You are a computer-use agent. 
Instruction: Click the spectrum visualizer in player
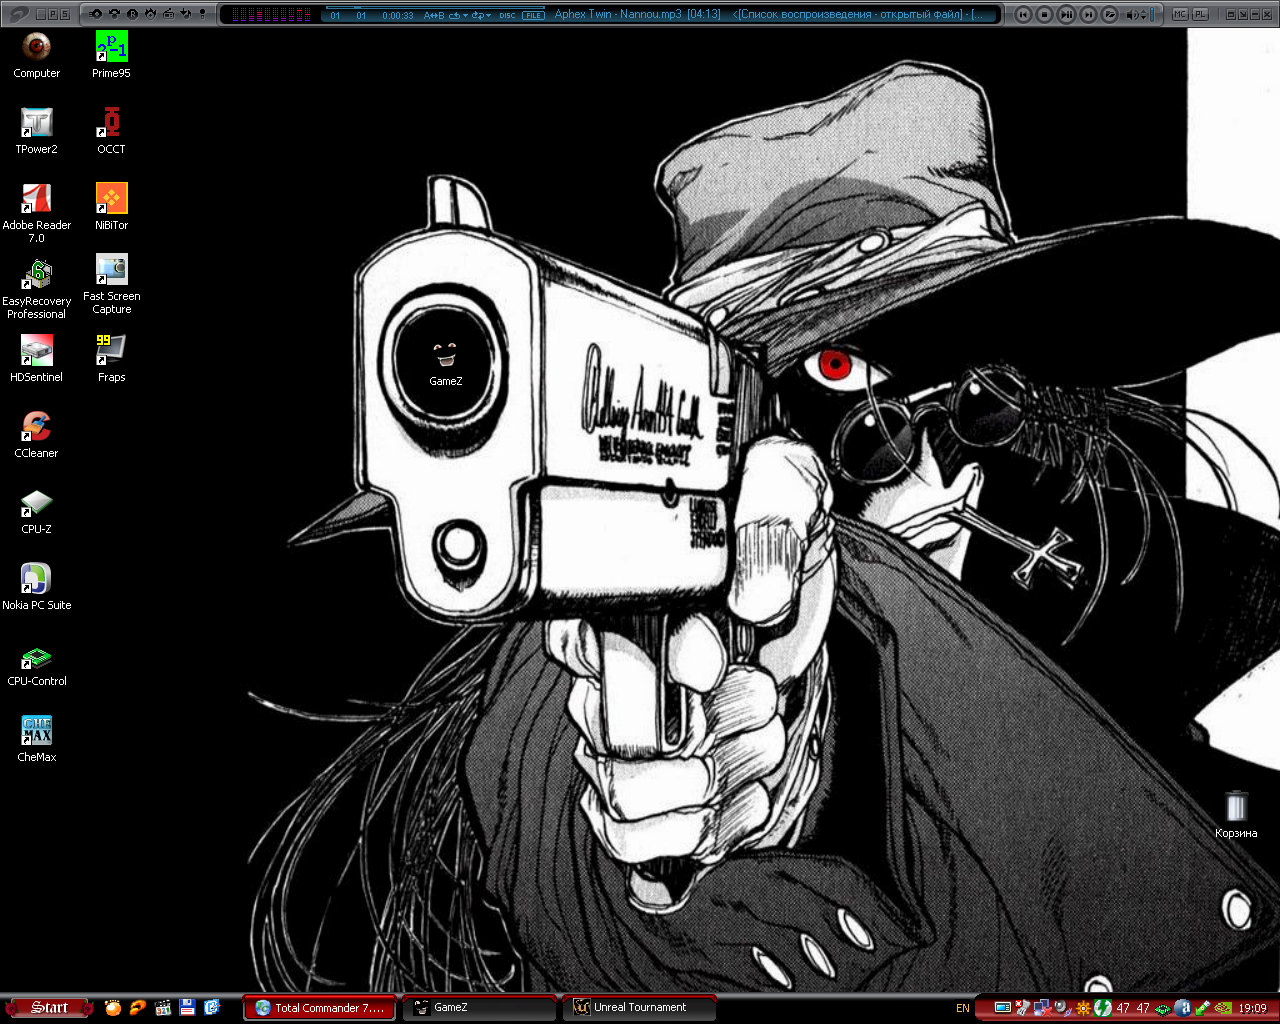pos(271,15)
